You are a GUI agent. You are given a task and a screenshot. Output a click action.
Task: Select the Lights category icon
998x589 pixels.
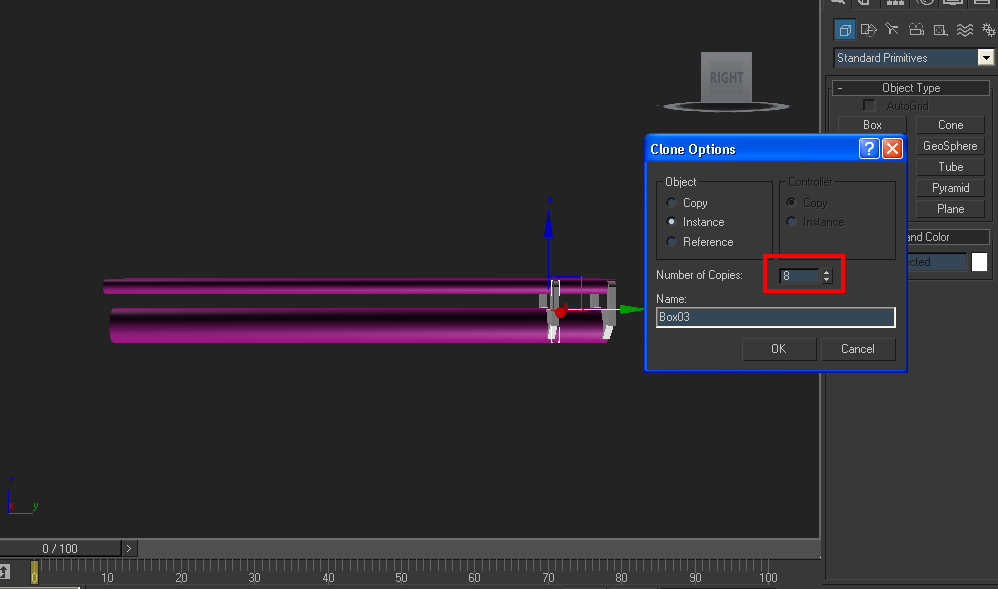pos(892,30)
